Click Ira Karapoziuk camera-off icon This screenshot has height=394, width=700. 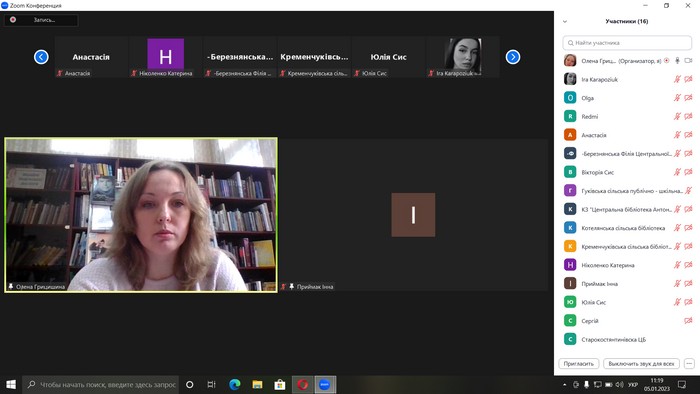(x=688, y=79)
